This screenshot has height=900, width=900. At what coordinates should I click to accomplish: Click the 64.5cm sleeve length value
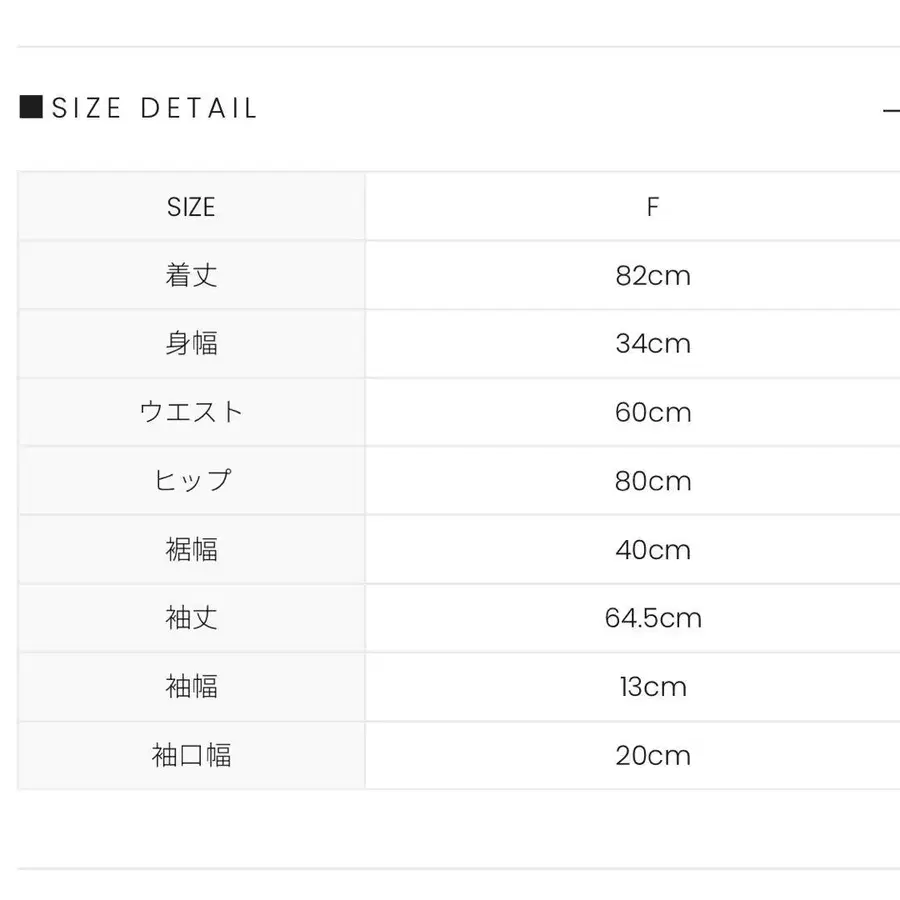coord(653,618)
